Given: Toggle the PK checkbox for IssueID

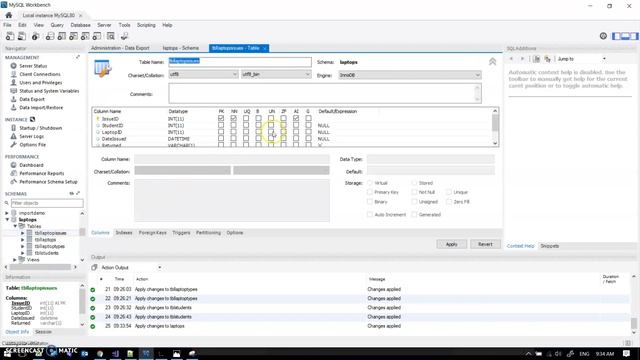Looking at the screenshot, I should pos(221,118).
